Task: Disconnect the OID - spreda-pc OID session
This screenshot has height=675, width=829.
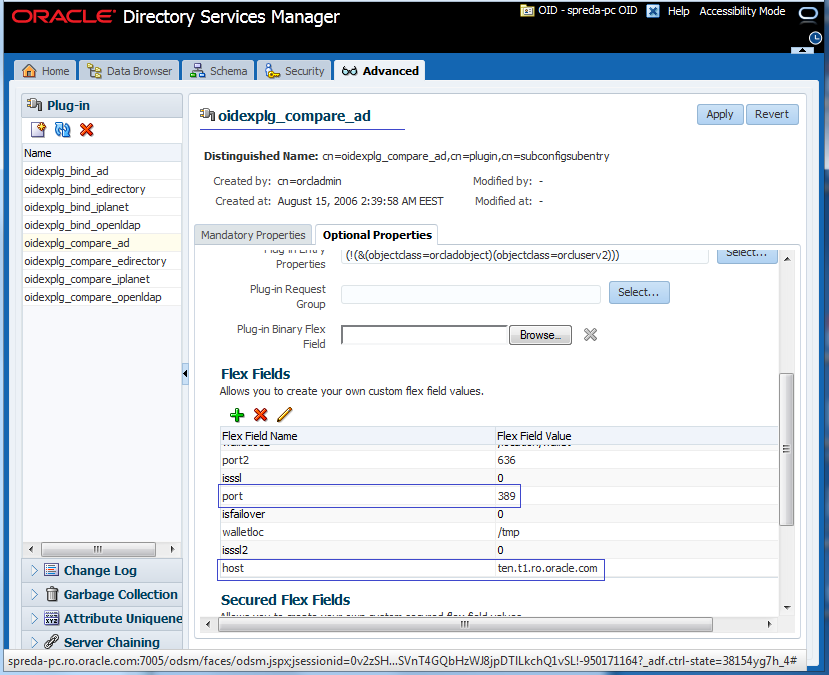Action: [654, 11]
